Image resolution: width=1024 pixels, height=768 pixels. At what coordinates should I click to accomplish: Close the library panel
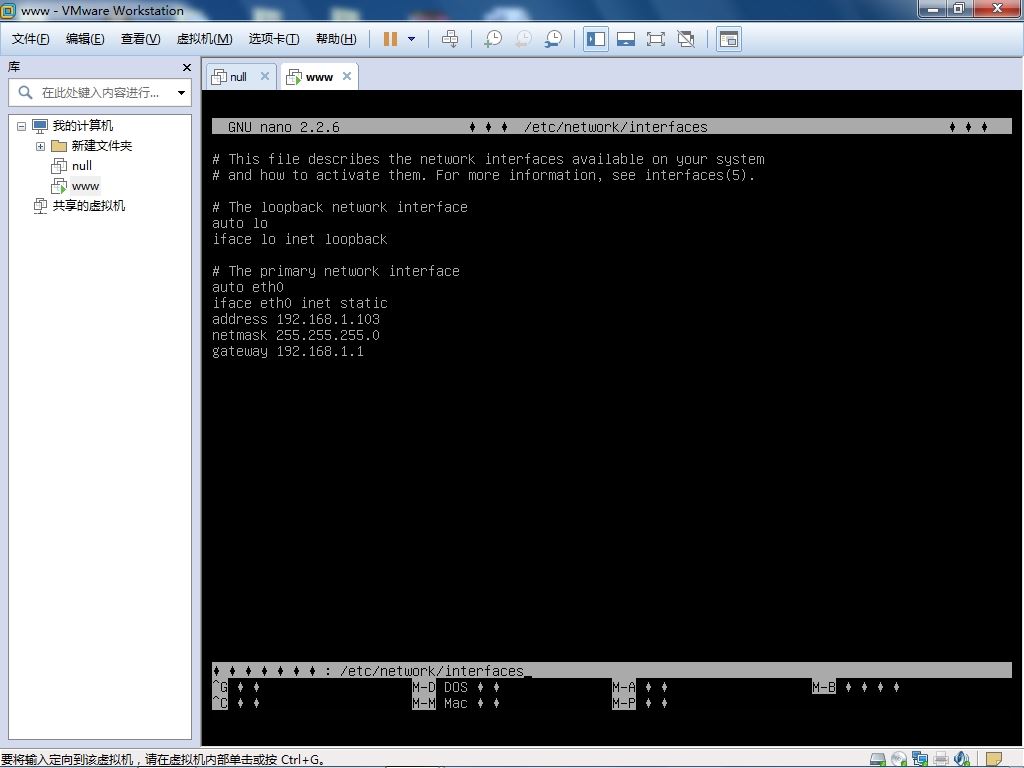pos(187,67)
